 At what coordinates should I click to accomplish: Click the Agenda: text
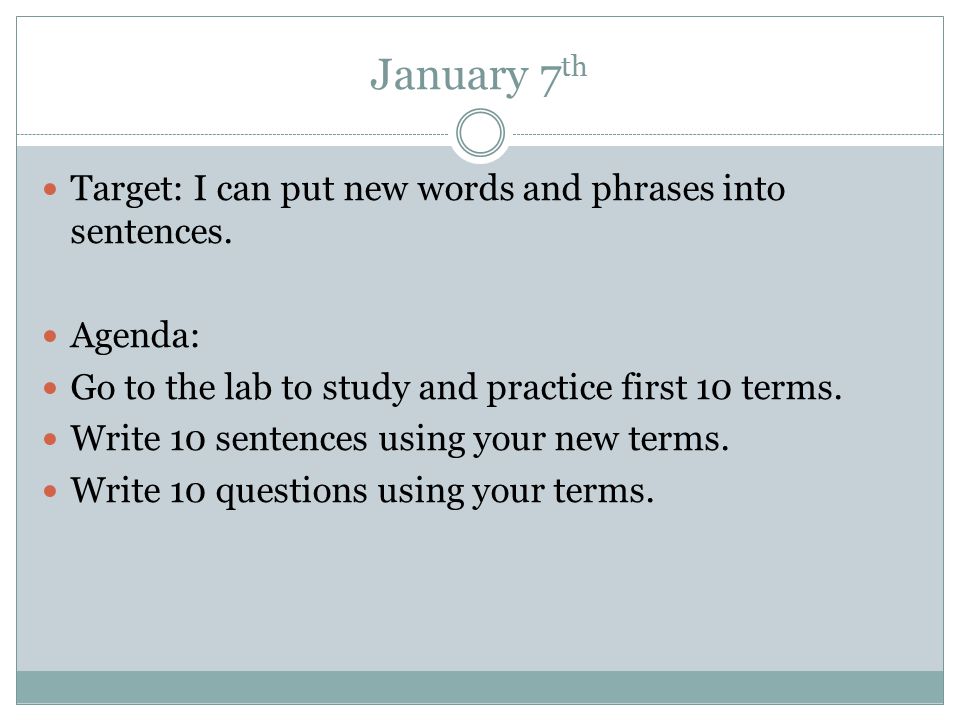(135, 336)
